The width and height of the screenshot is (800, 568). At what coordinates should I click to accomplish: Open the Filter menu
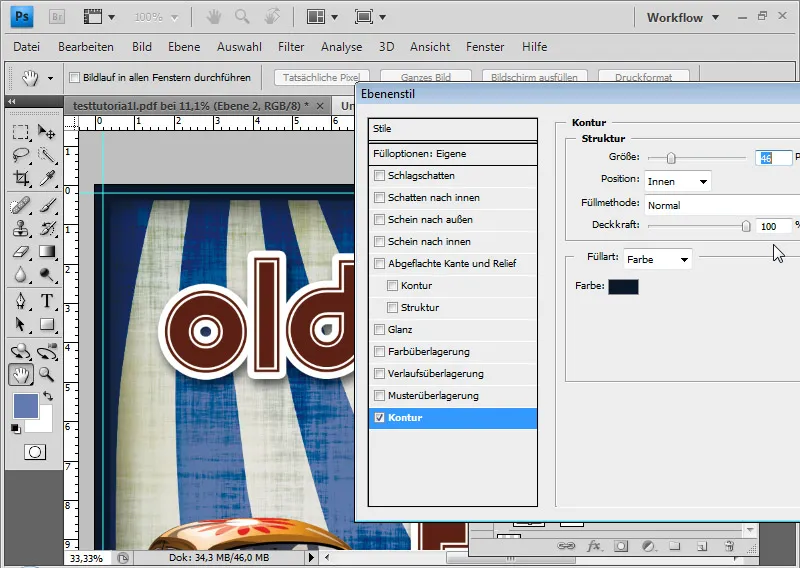(x=291, y=47)
